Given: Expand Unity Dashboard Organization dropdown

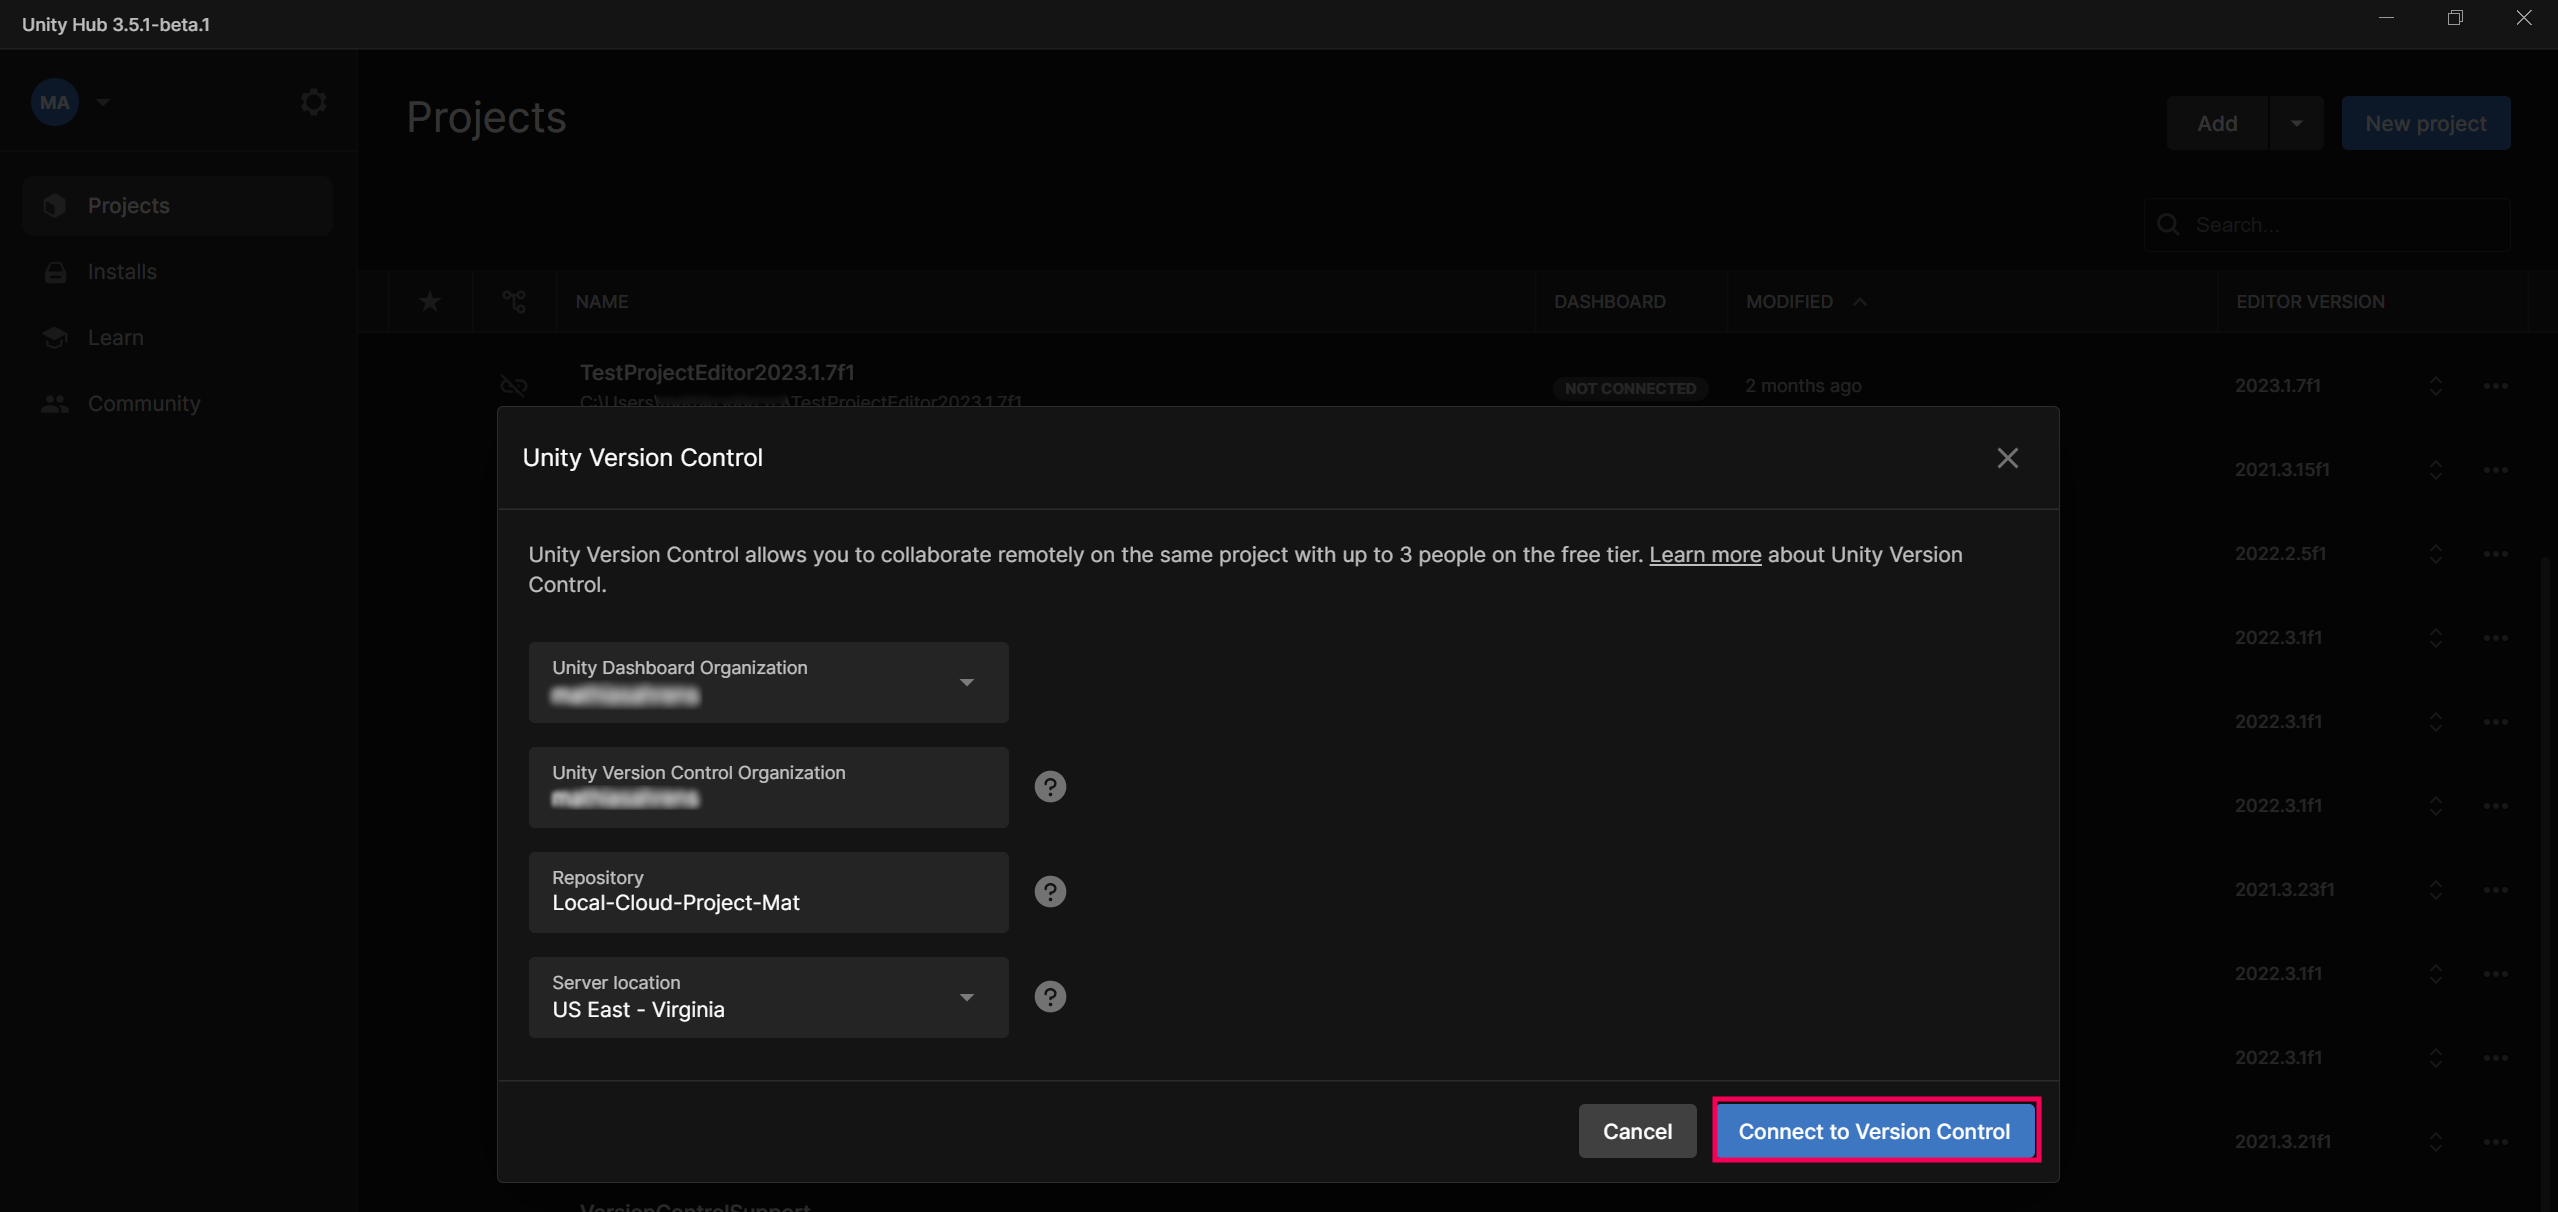Looking at the screenshot, I should tap(966, 682).
